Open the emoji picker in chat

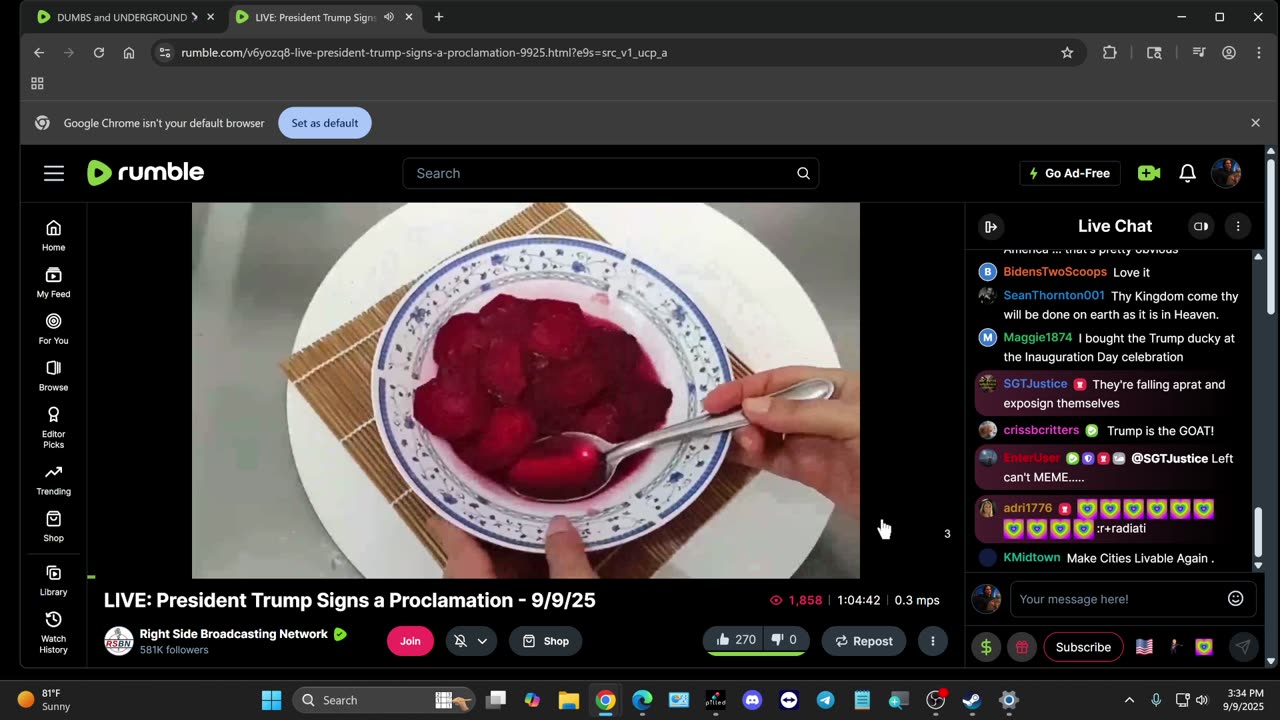tap(1236, 599)
